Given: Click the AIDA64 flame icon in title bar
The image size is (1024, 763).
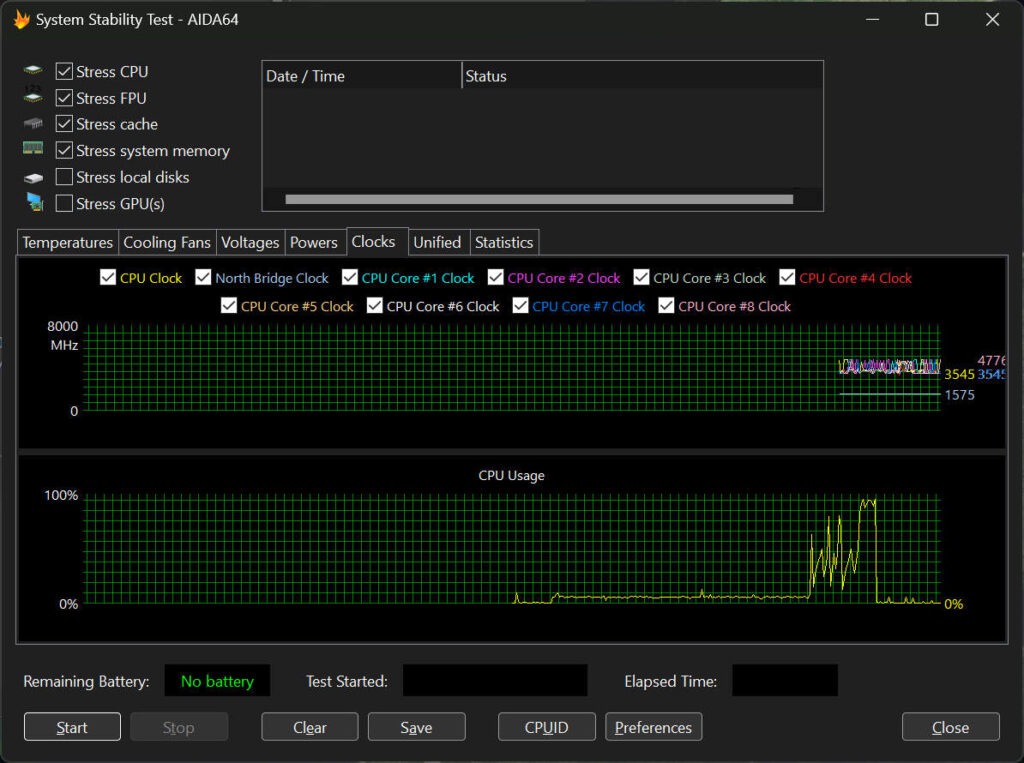Looking at the screenshot, I should pyautogui.click(x=21, y=20).
